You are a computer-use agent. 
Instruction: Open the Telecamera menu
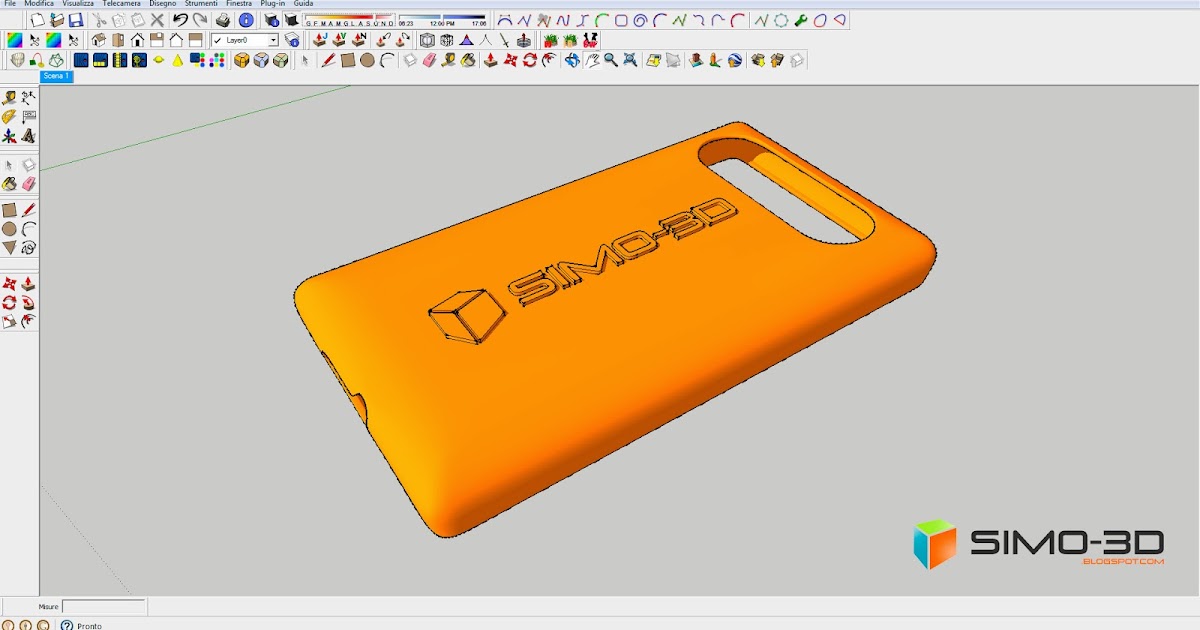pyautogui.click(x=122, y=4)
